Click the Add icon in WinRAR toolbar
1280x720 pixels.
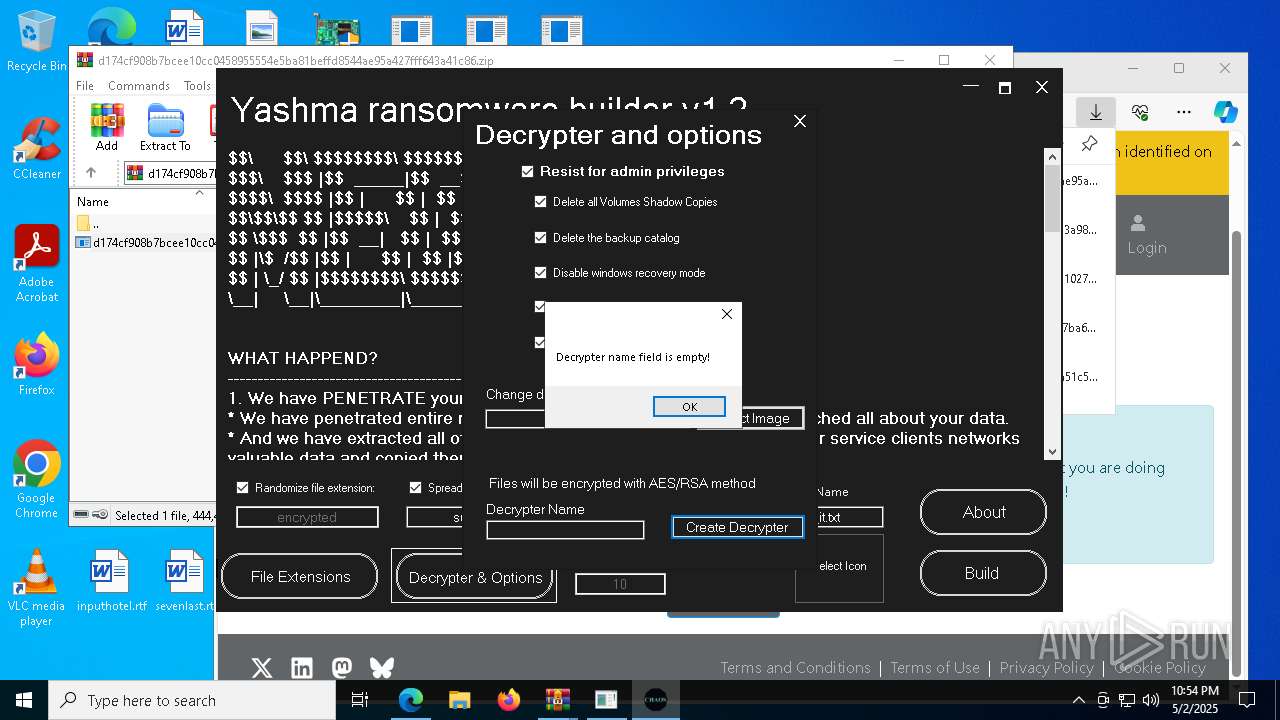point(107,127)
